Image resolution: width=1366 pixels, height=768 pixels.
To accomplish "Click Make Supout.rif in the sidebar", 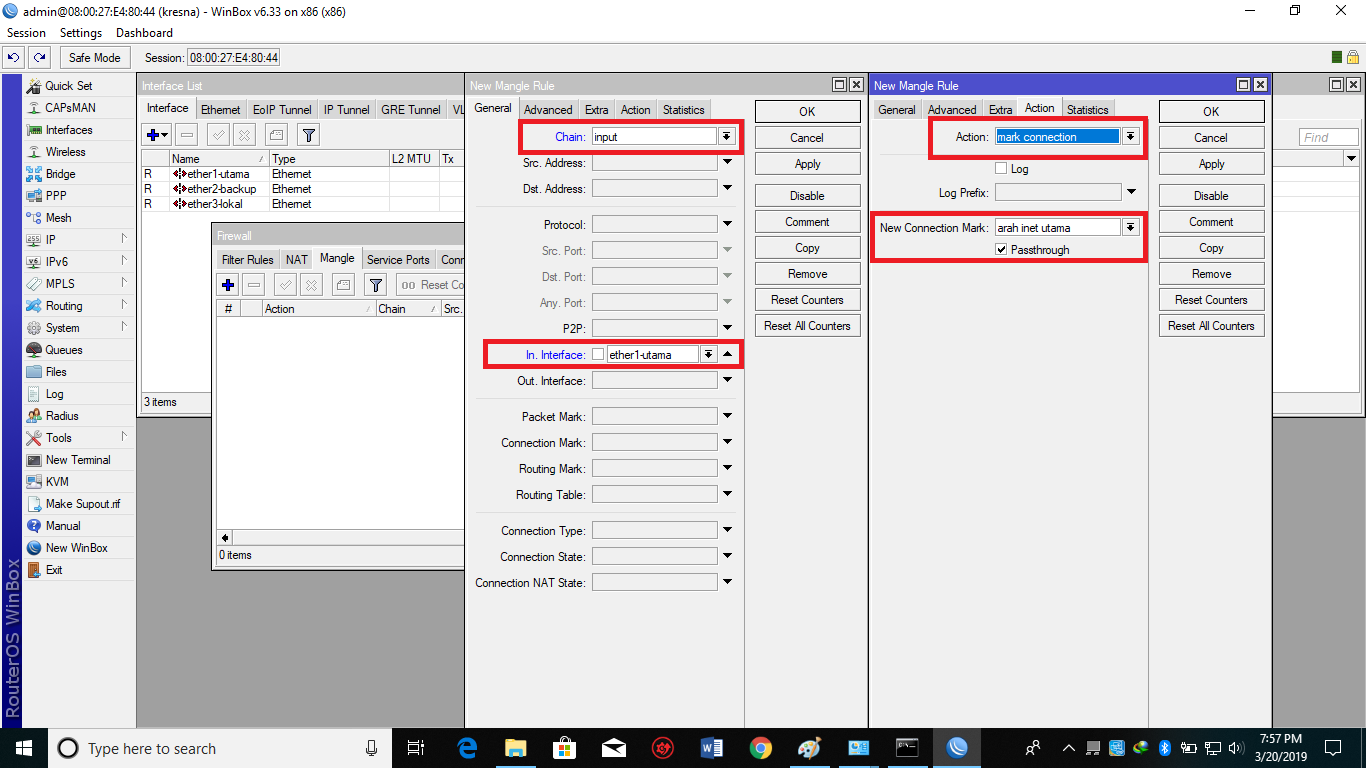I will 82,504.
